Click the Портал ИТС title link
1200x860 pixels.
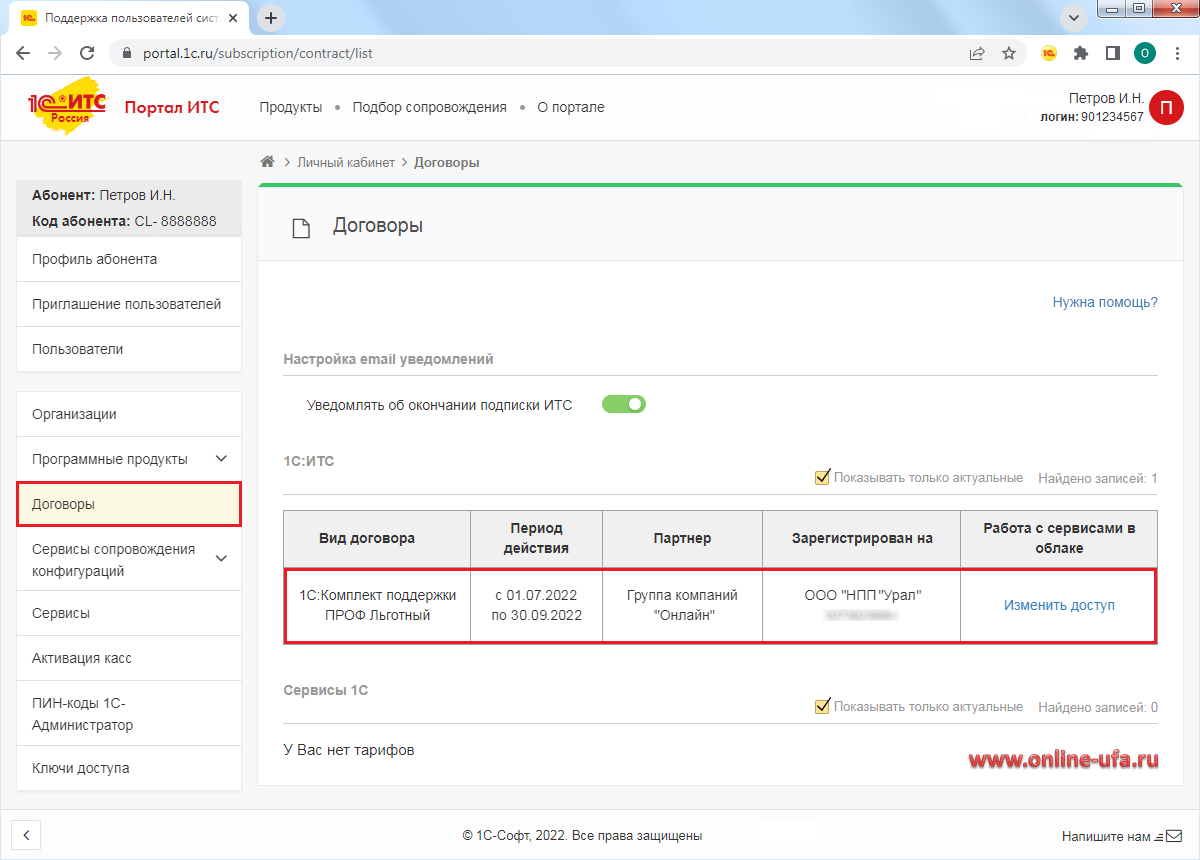click(x=172, y=107)
